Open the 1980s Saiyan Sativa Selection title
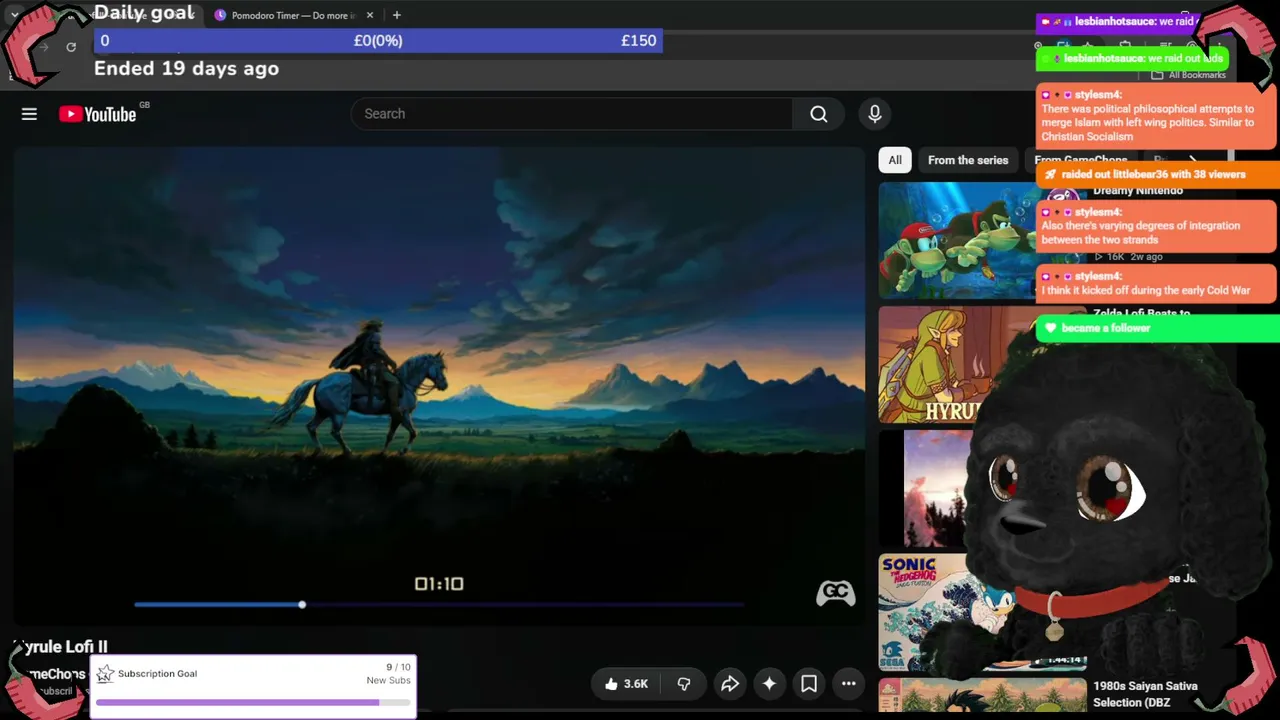The width and height of the screenshot is (1280, 720). point(1145,694)
